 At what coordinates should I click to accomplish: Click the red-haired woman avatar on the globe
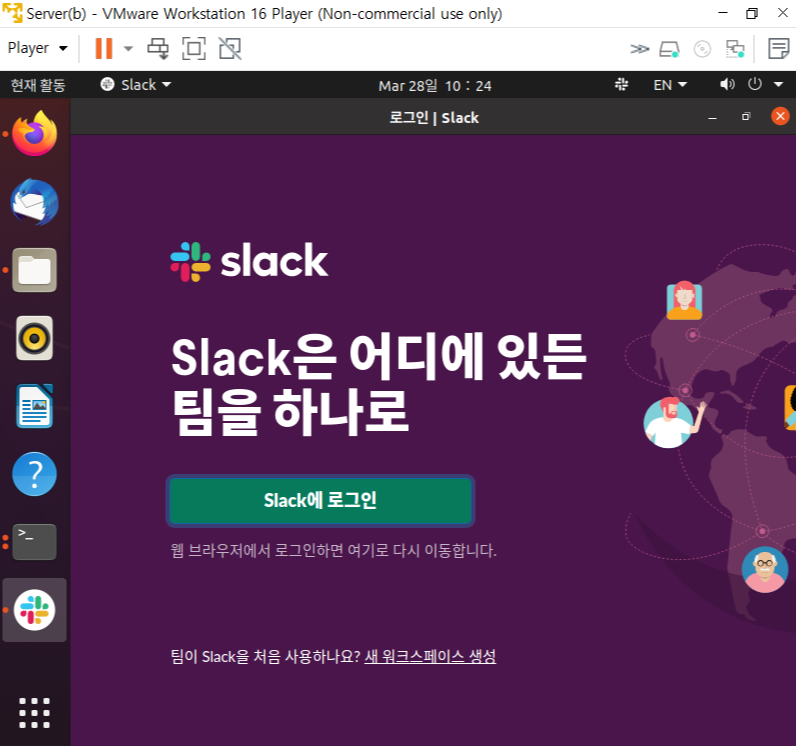[684, 300]
